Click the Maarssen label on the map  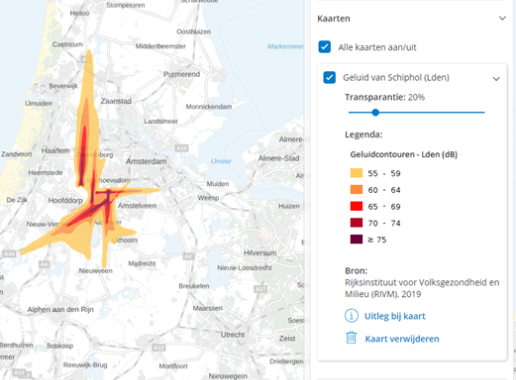207,308
